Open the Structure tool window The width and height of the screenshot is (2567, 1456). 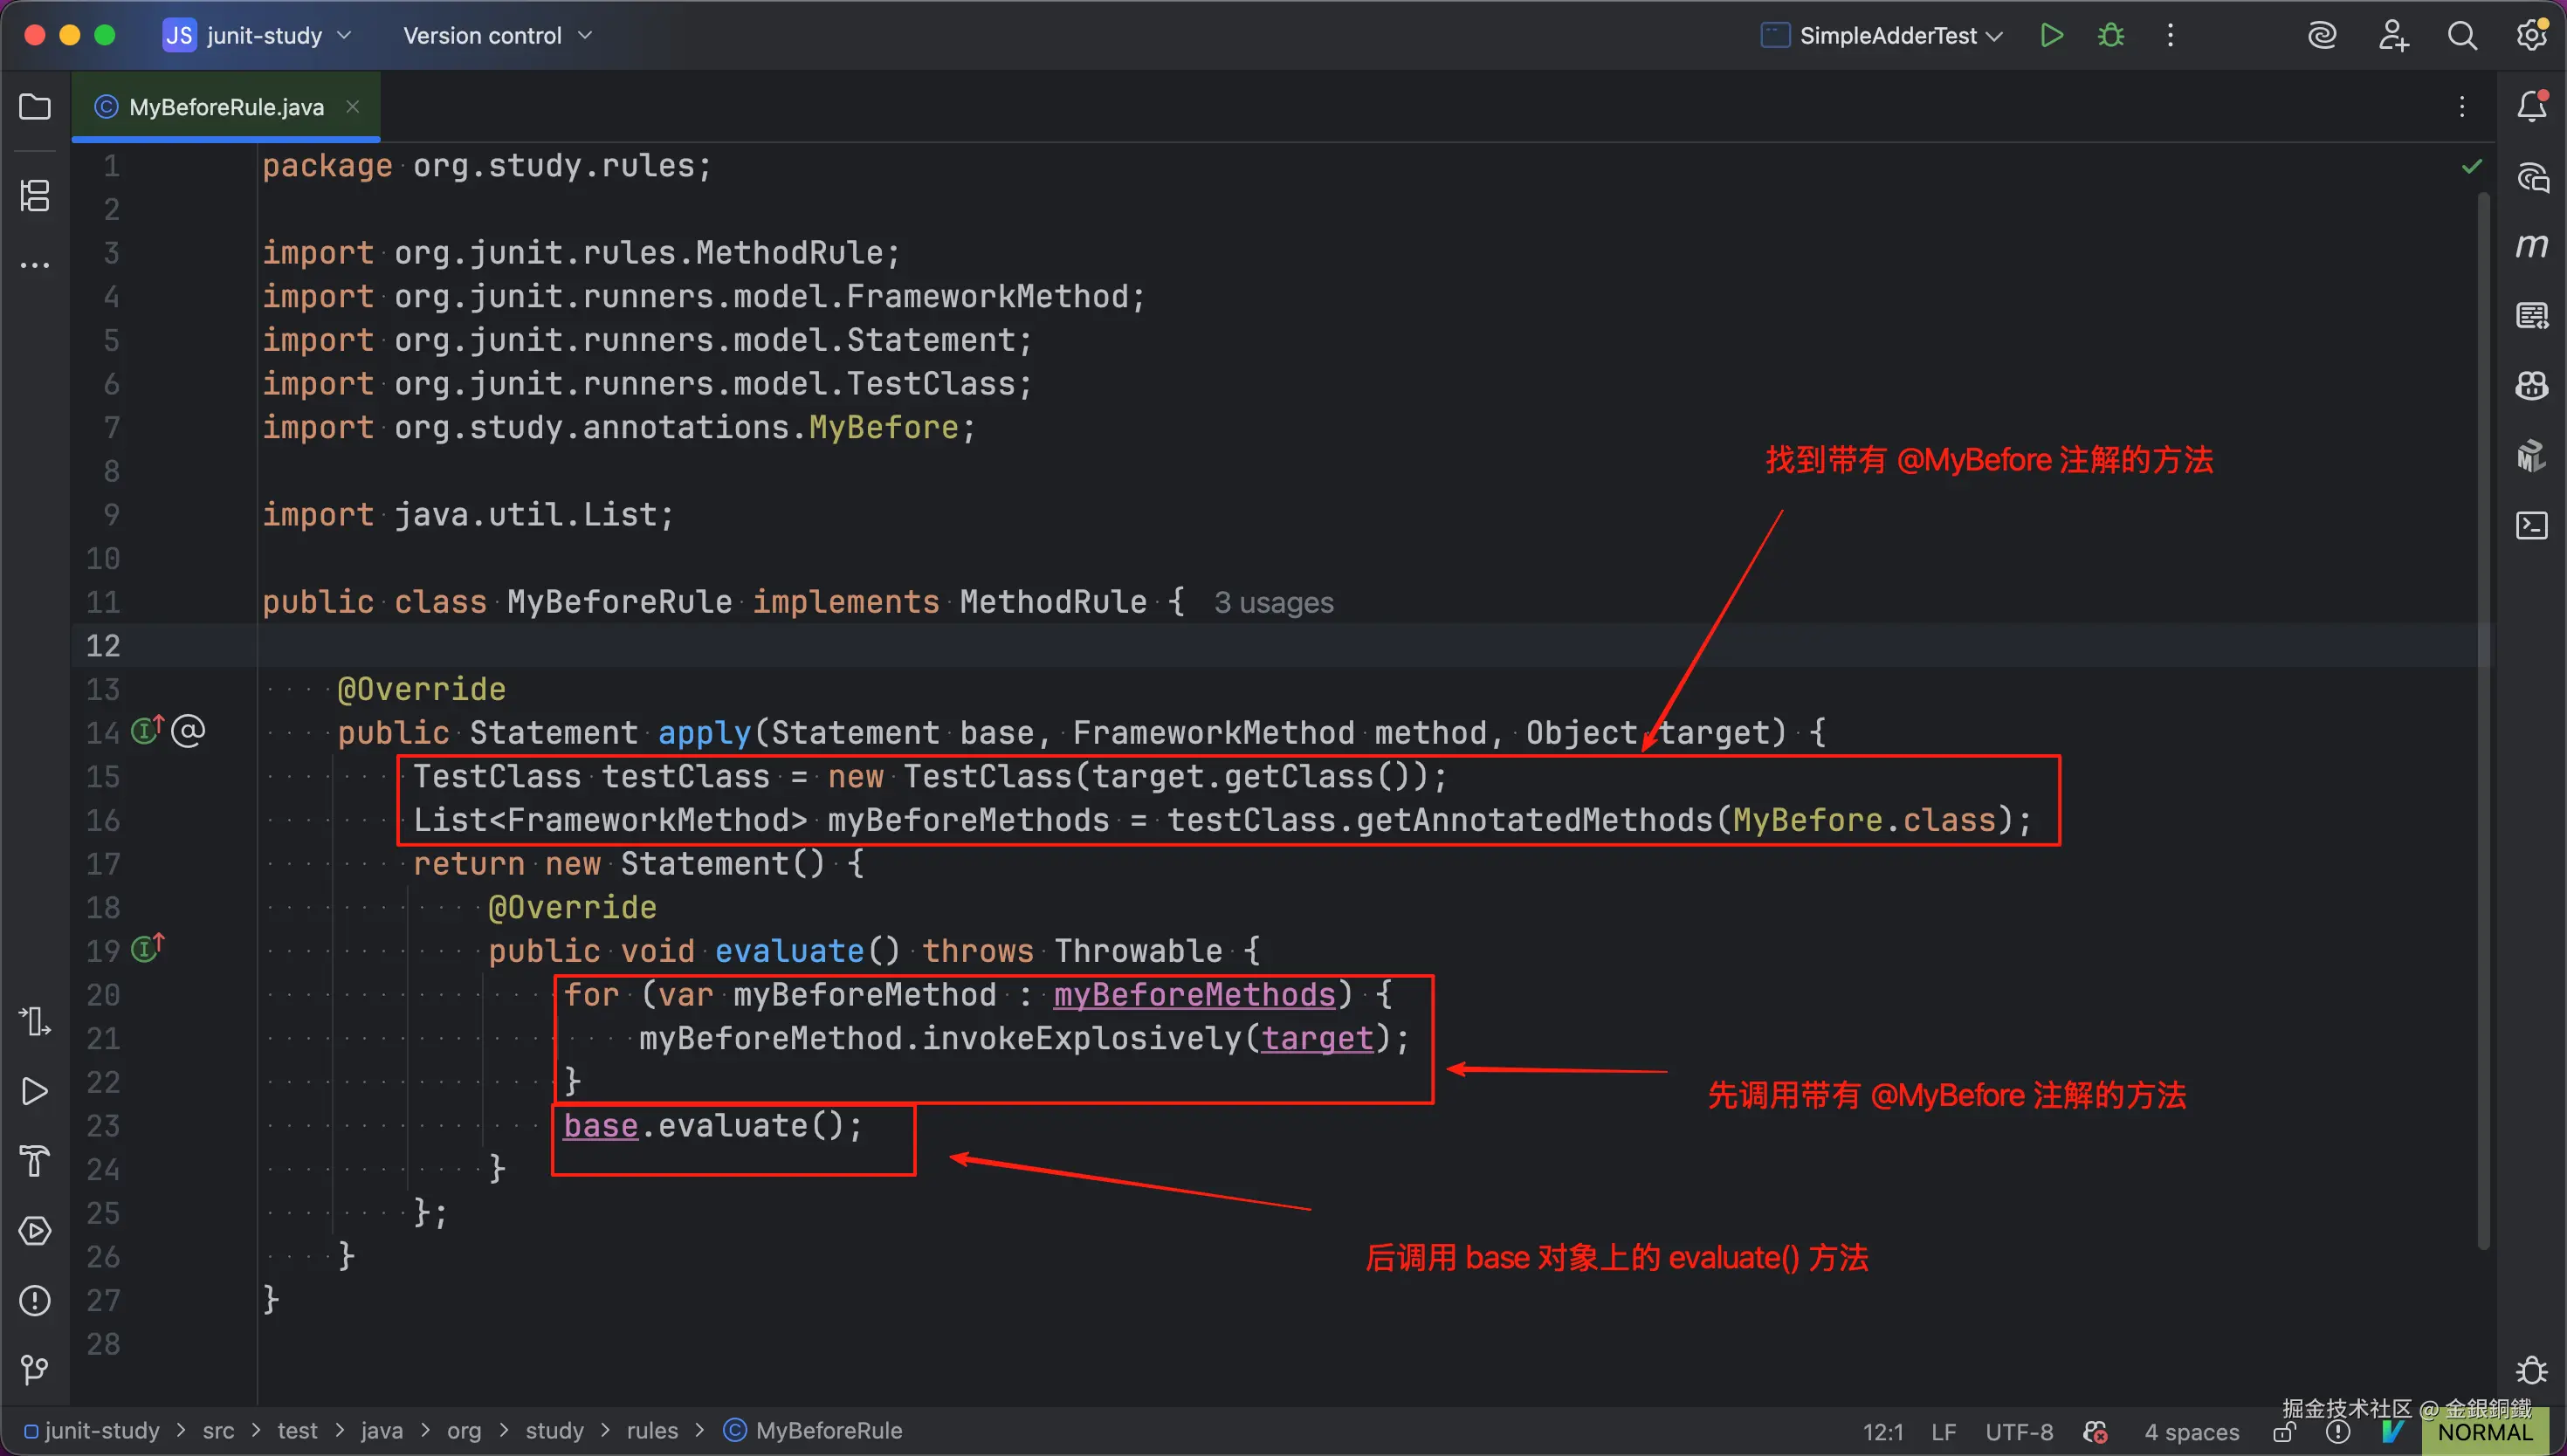pyautogui.click(x=35, y=195)
